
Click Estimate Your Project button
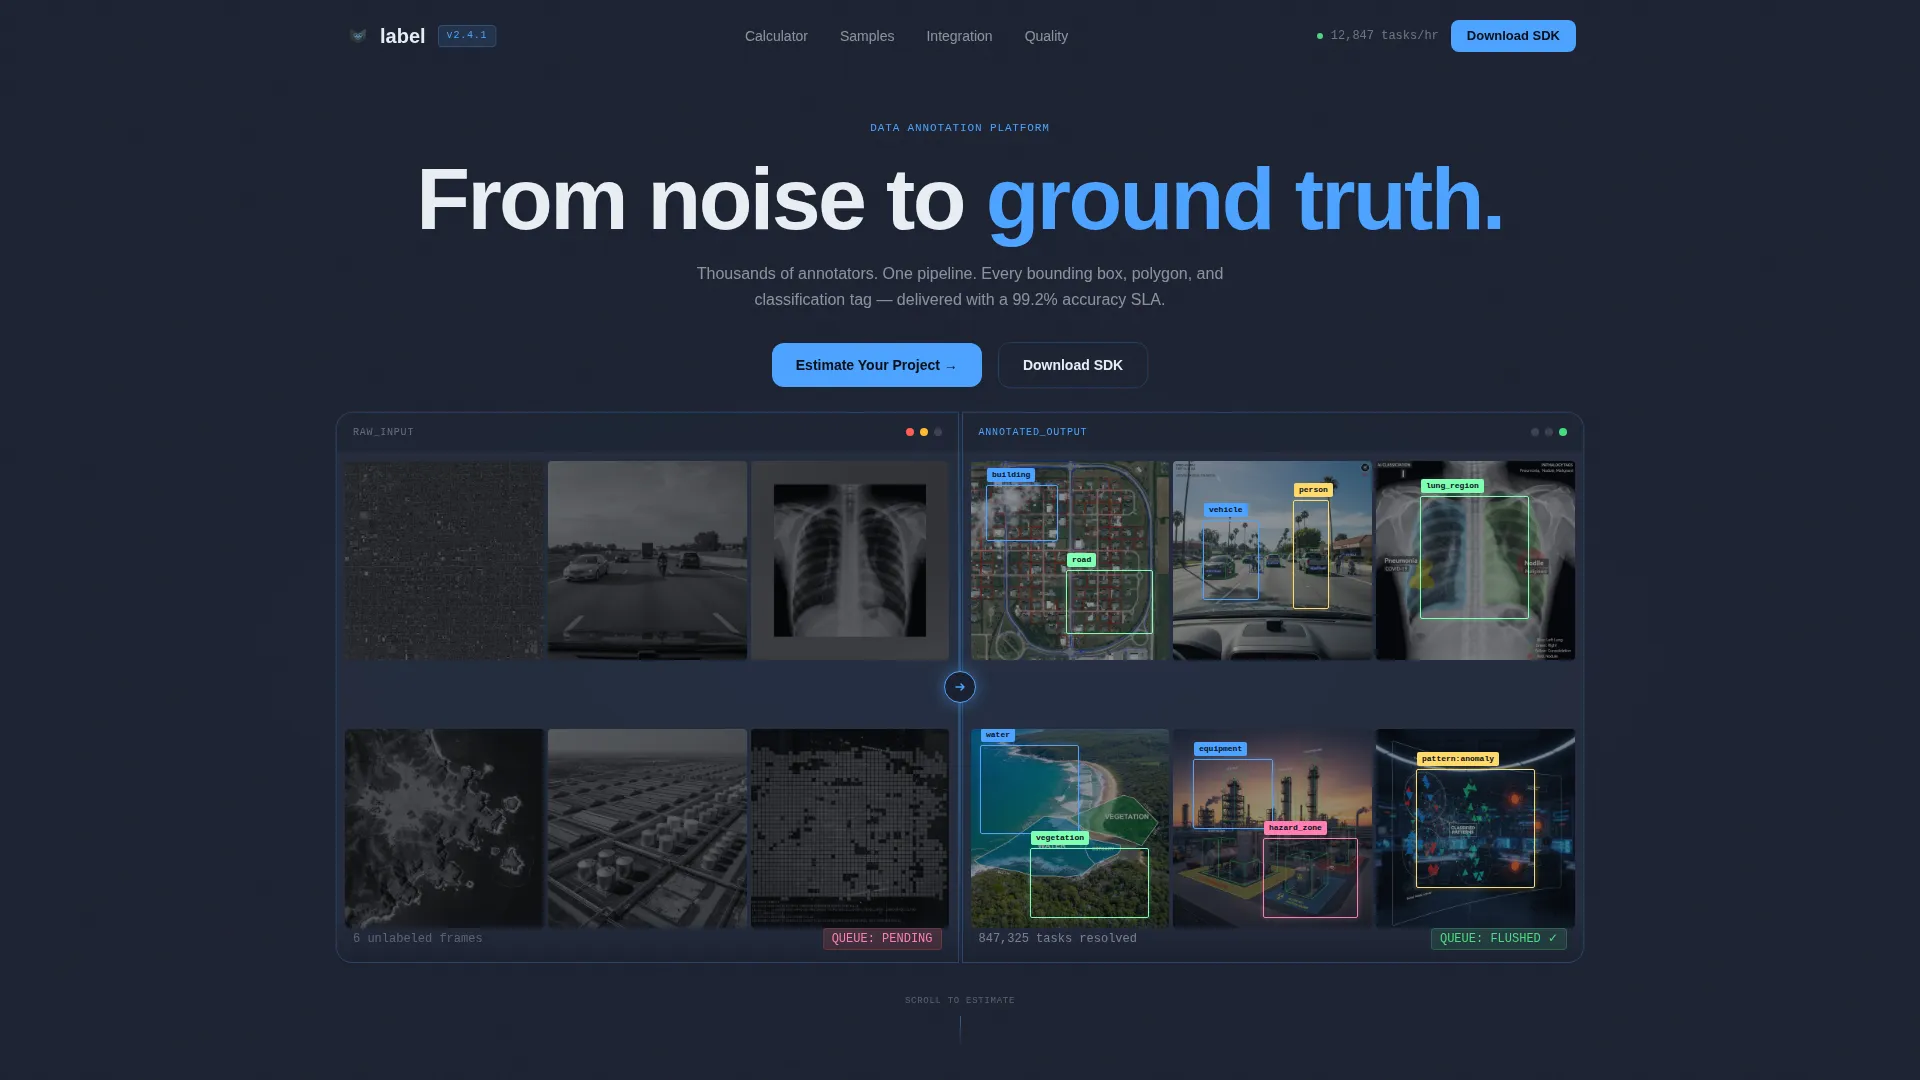pyautogui.click(x=877, y=365)
